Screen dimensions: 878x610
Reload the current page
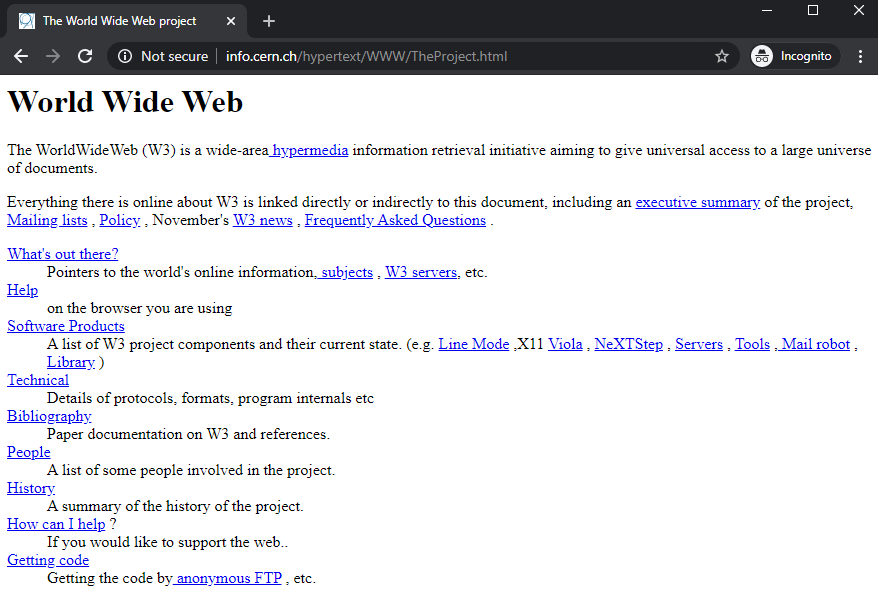(x=85, y=56)
